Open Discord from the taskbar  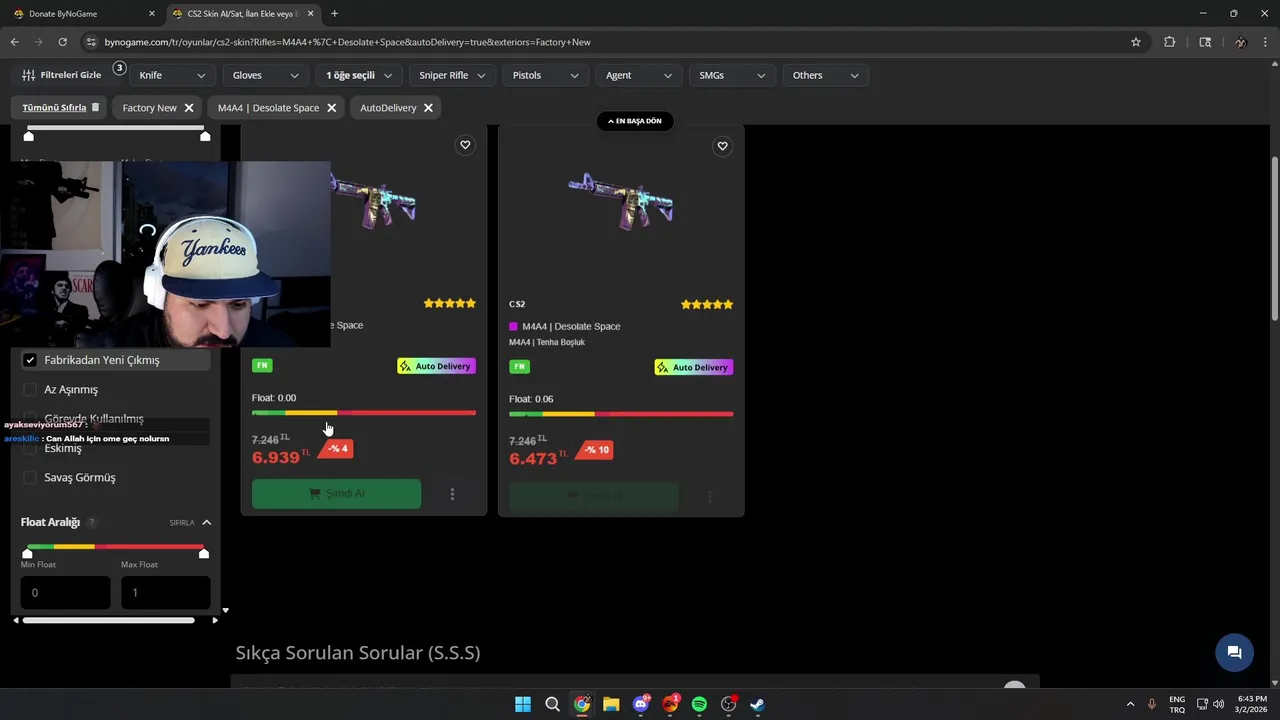641,704
